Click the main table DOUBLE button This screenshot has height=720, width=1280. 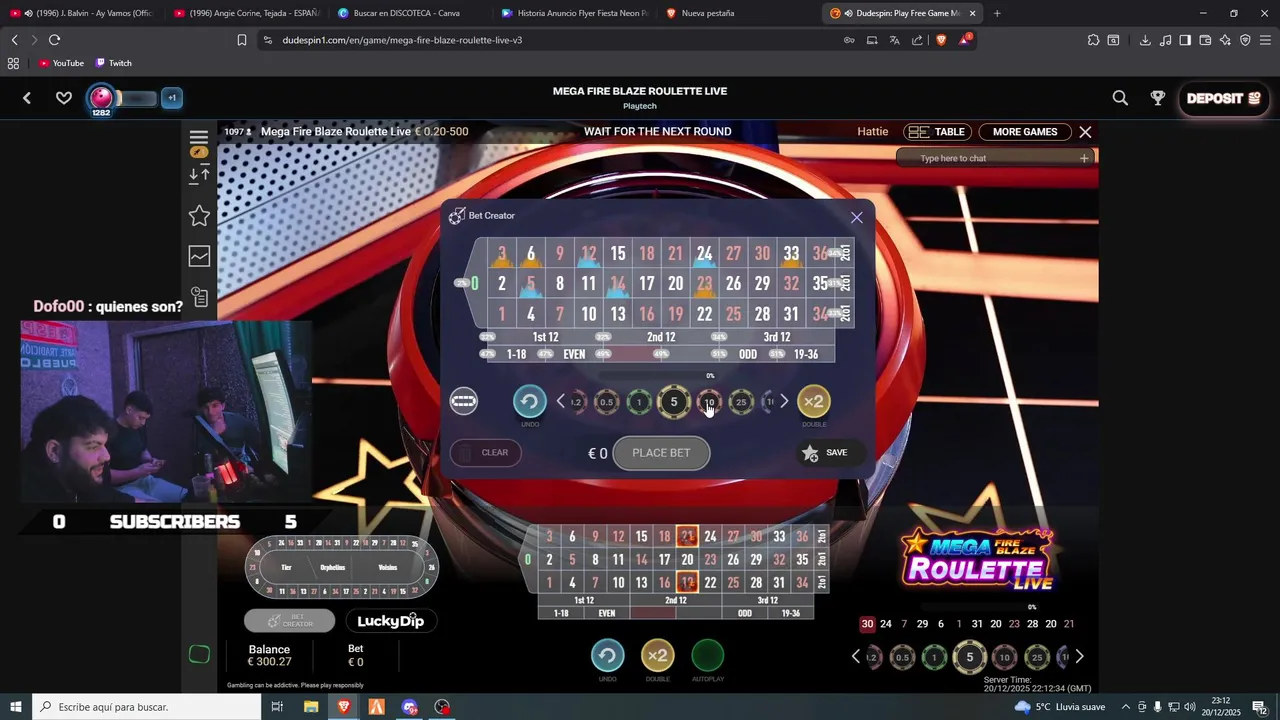tap(657, 656)
